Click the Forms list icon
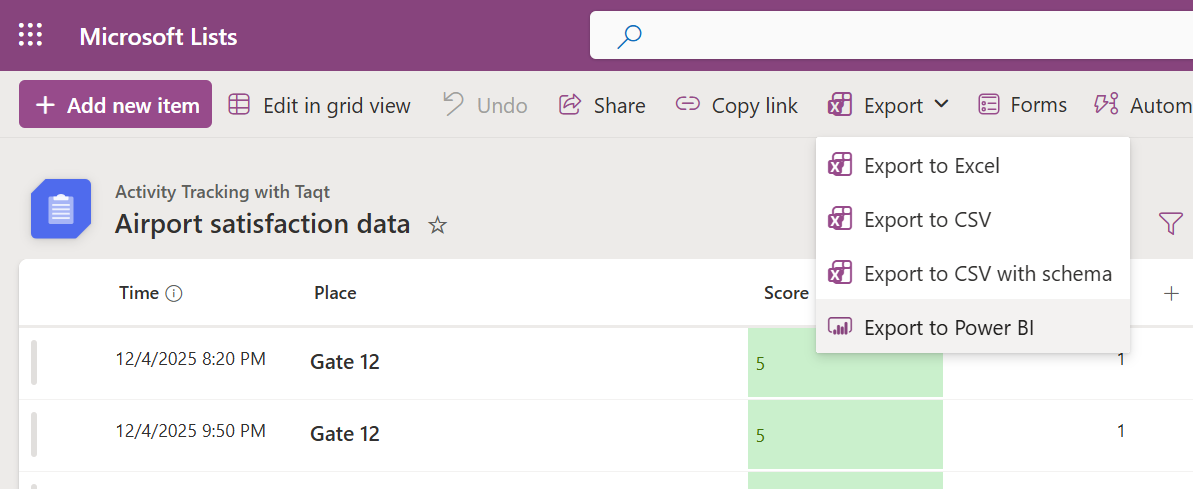Image resolution: width=1193 pixels, height=489 pixels. point(988,104)
